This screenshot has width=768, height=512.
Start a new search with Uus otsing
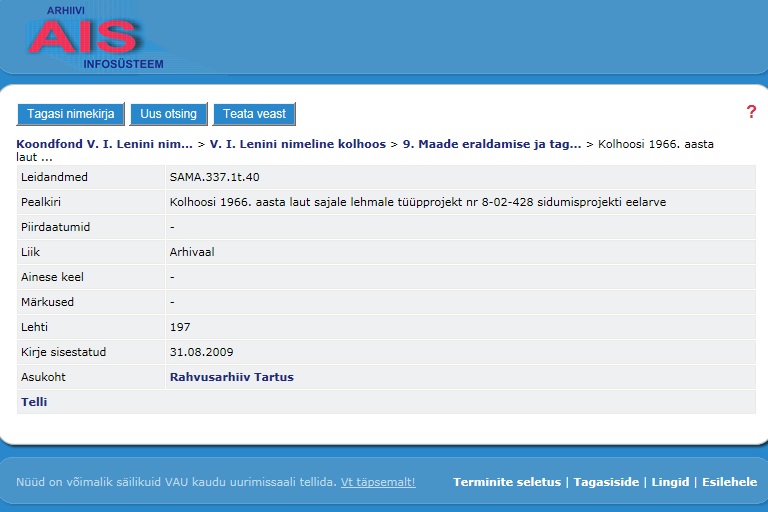[x=169, y=114]
